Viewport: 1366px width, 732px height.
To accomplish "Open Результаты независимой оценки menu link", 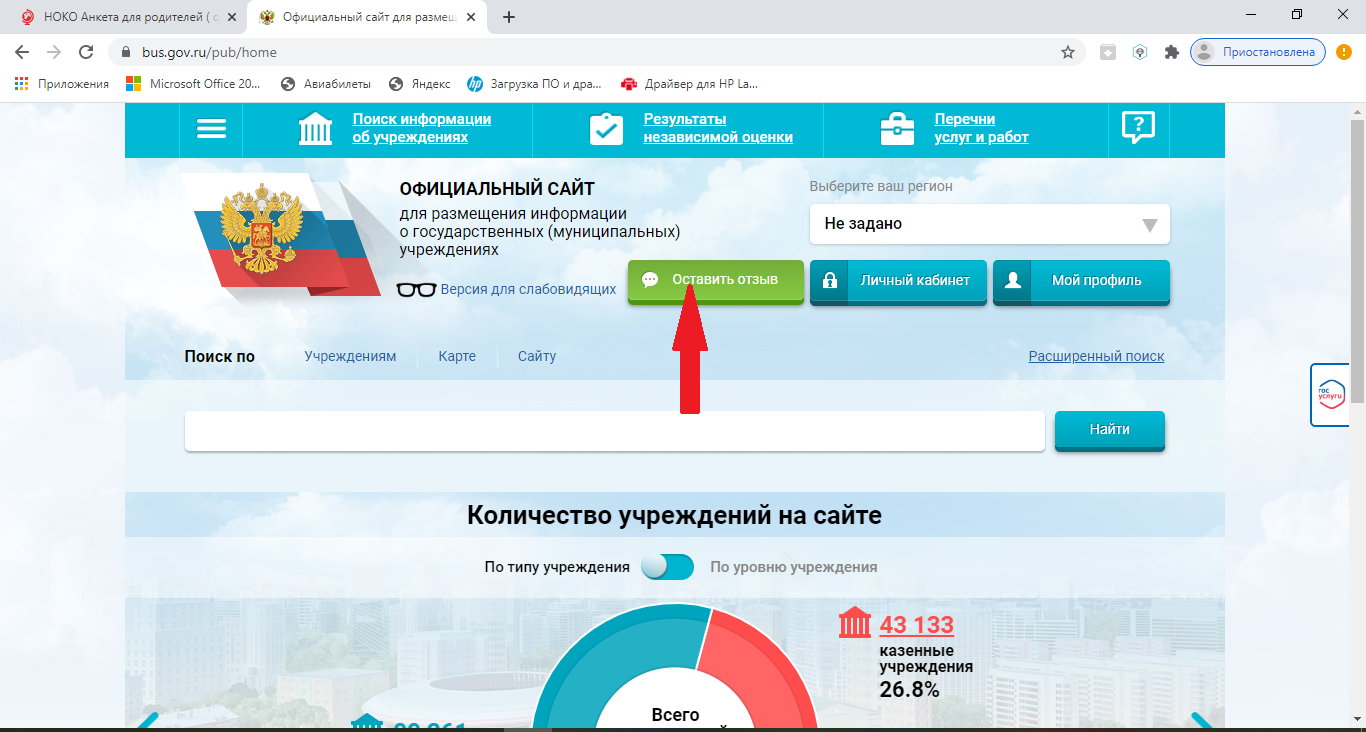I will 718,128.
